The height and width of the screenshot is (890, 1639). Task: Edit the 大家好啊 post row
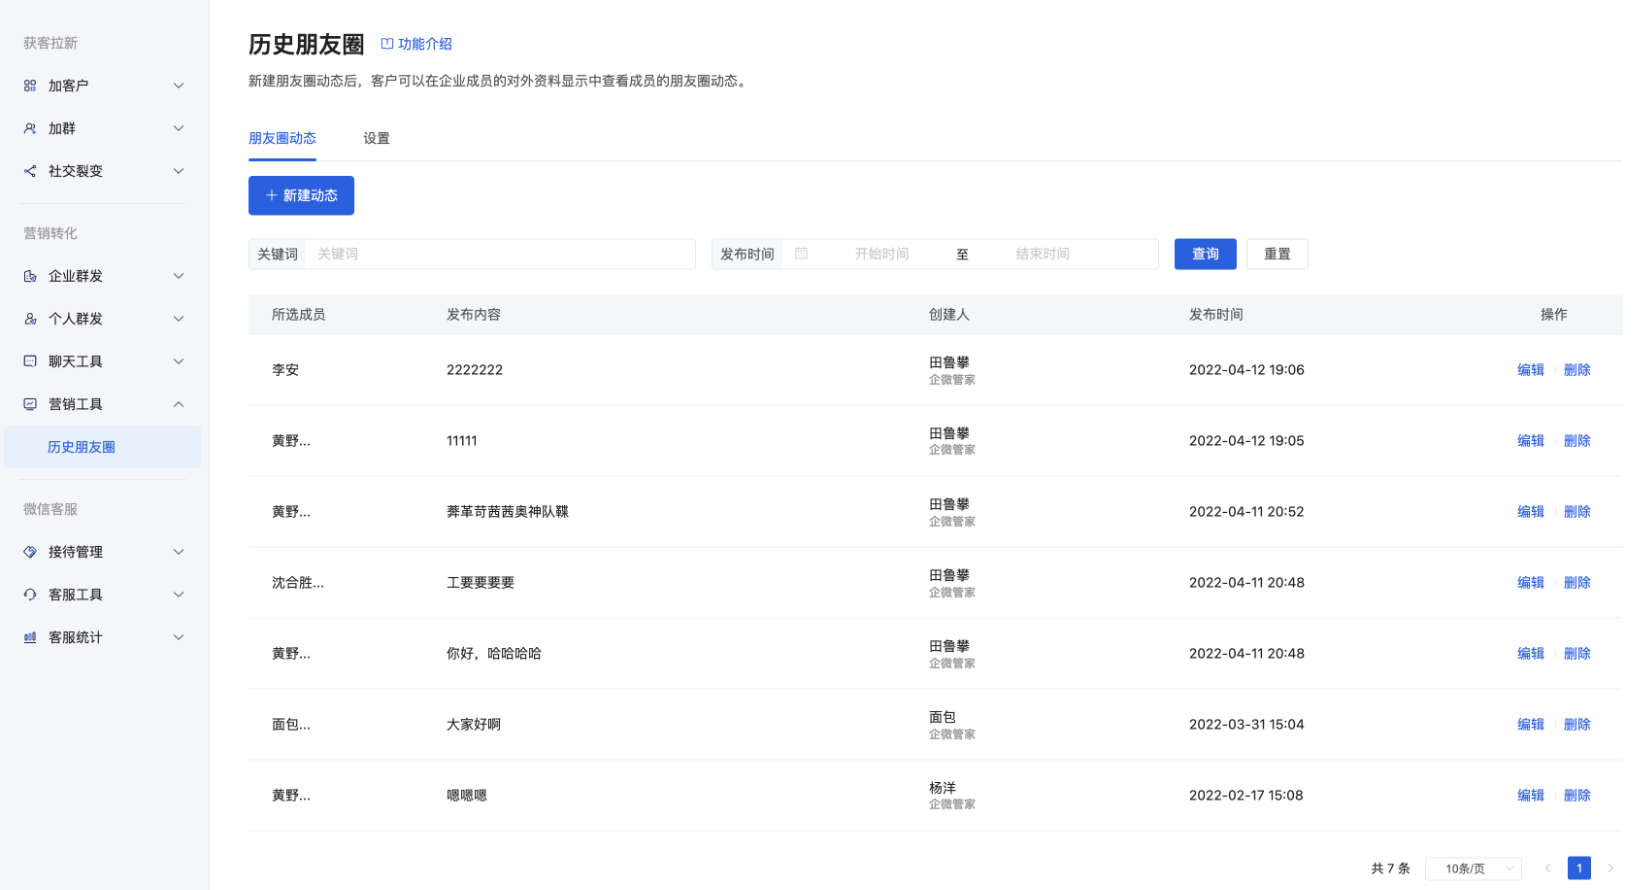tap(1530, 725)
